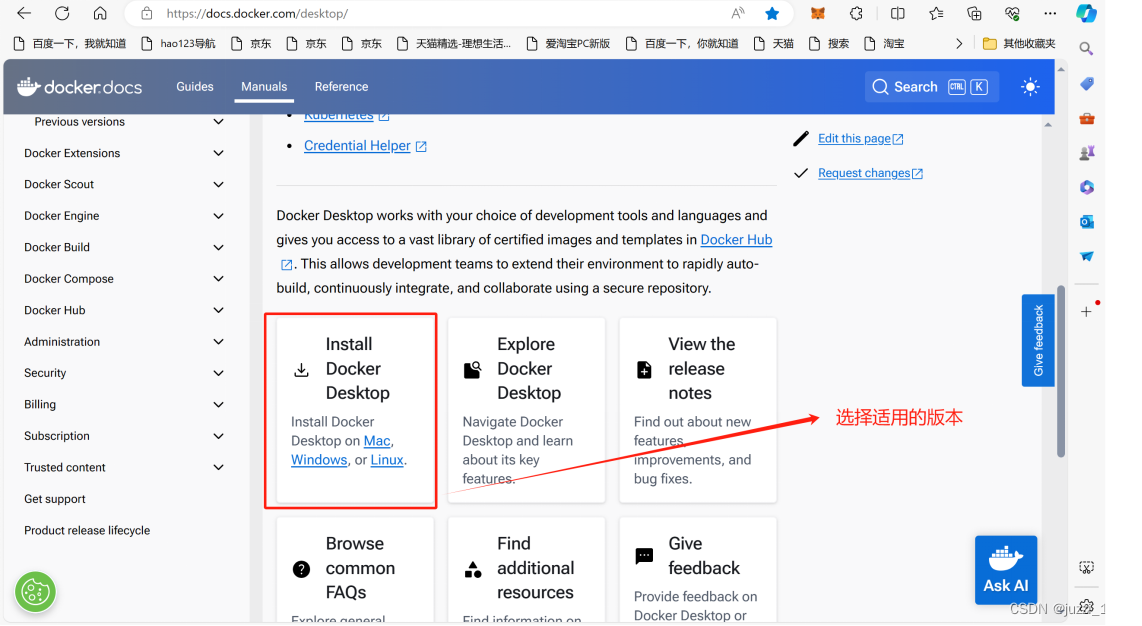The height and width of the screenshot is (626, 1142).
Task: Open browser essentials heart icon
Action: 1012,13
